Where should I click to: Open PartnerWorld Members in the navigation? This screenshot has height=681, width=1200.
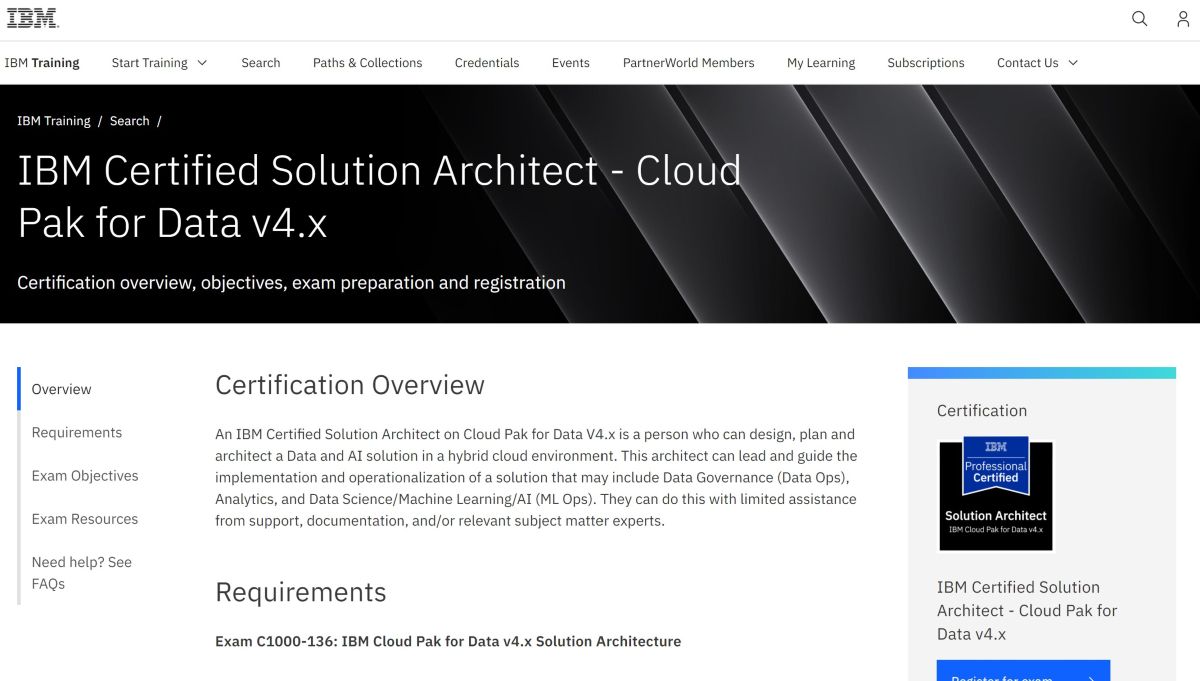point(688,62)
